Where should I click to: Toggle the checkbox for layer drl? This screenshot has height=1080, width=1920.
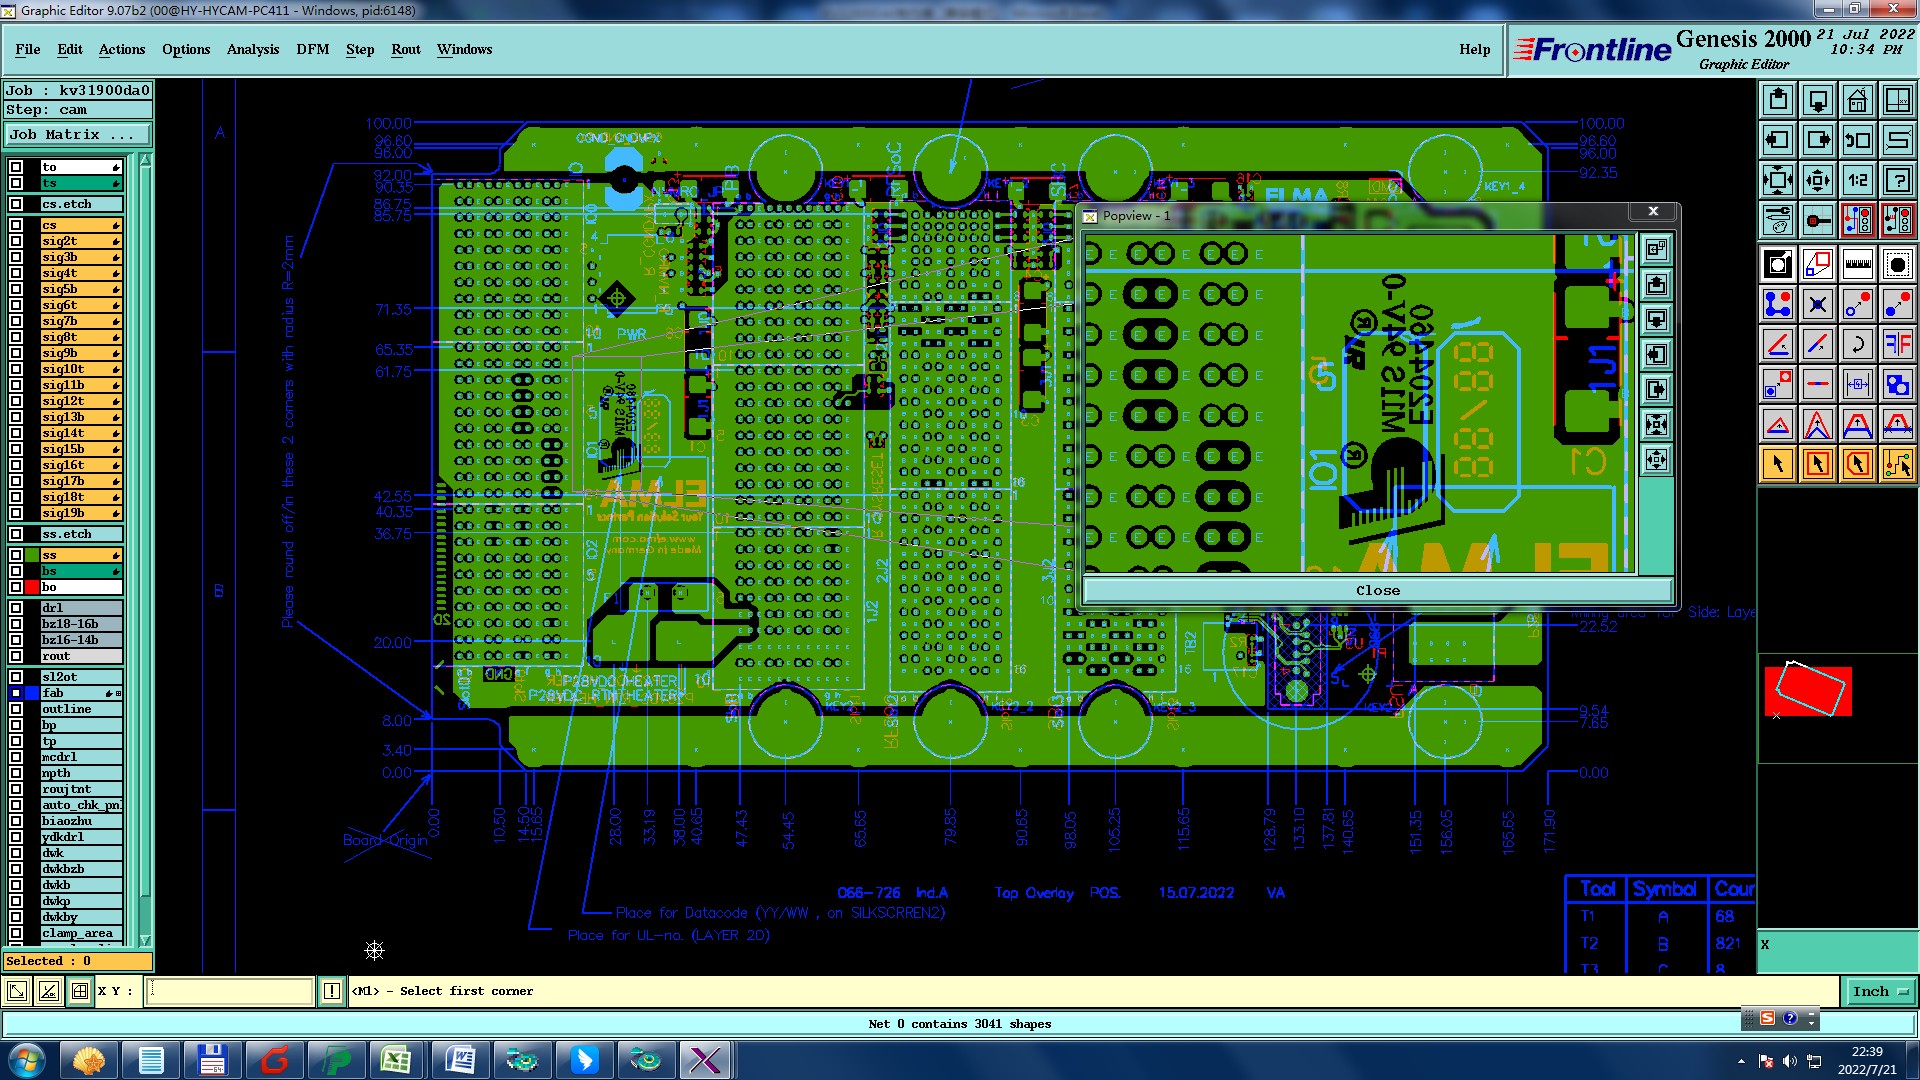click(16, 608)
